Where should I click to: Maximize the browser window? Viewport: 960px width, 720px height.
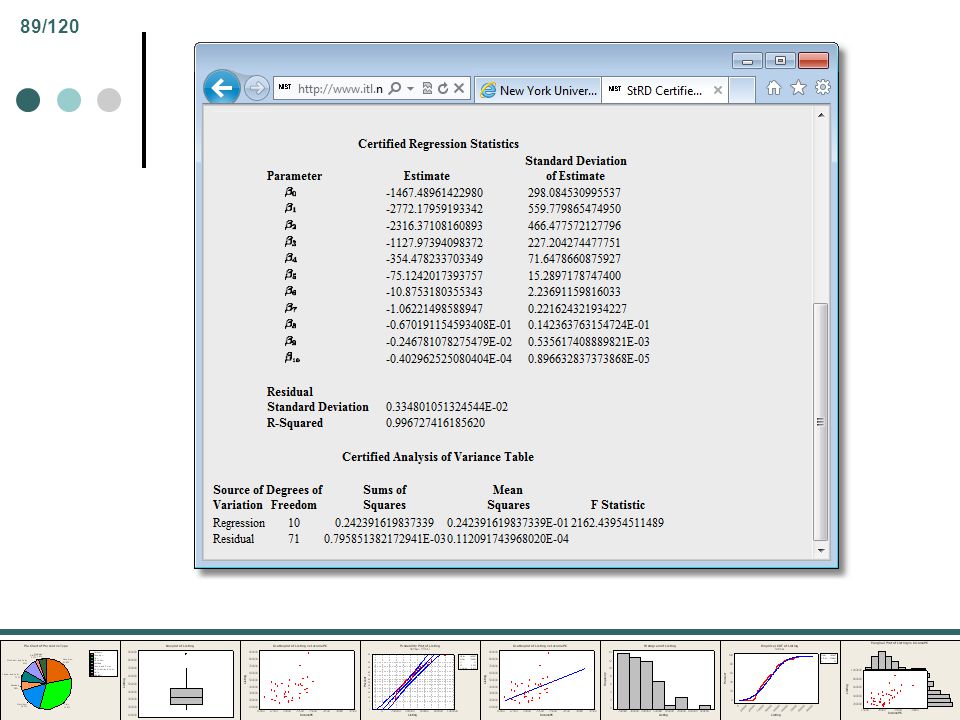[x=780, y=61]
